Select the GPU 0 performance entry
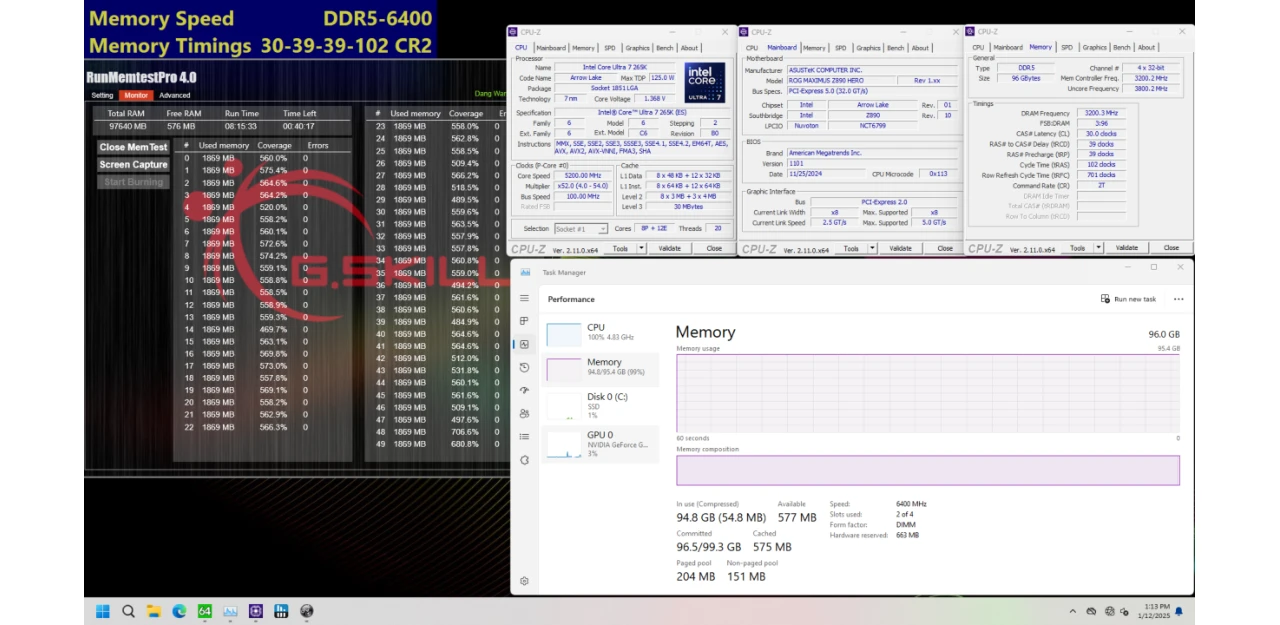1280x625 pixels. tap(600, 444)
